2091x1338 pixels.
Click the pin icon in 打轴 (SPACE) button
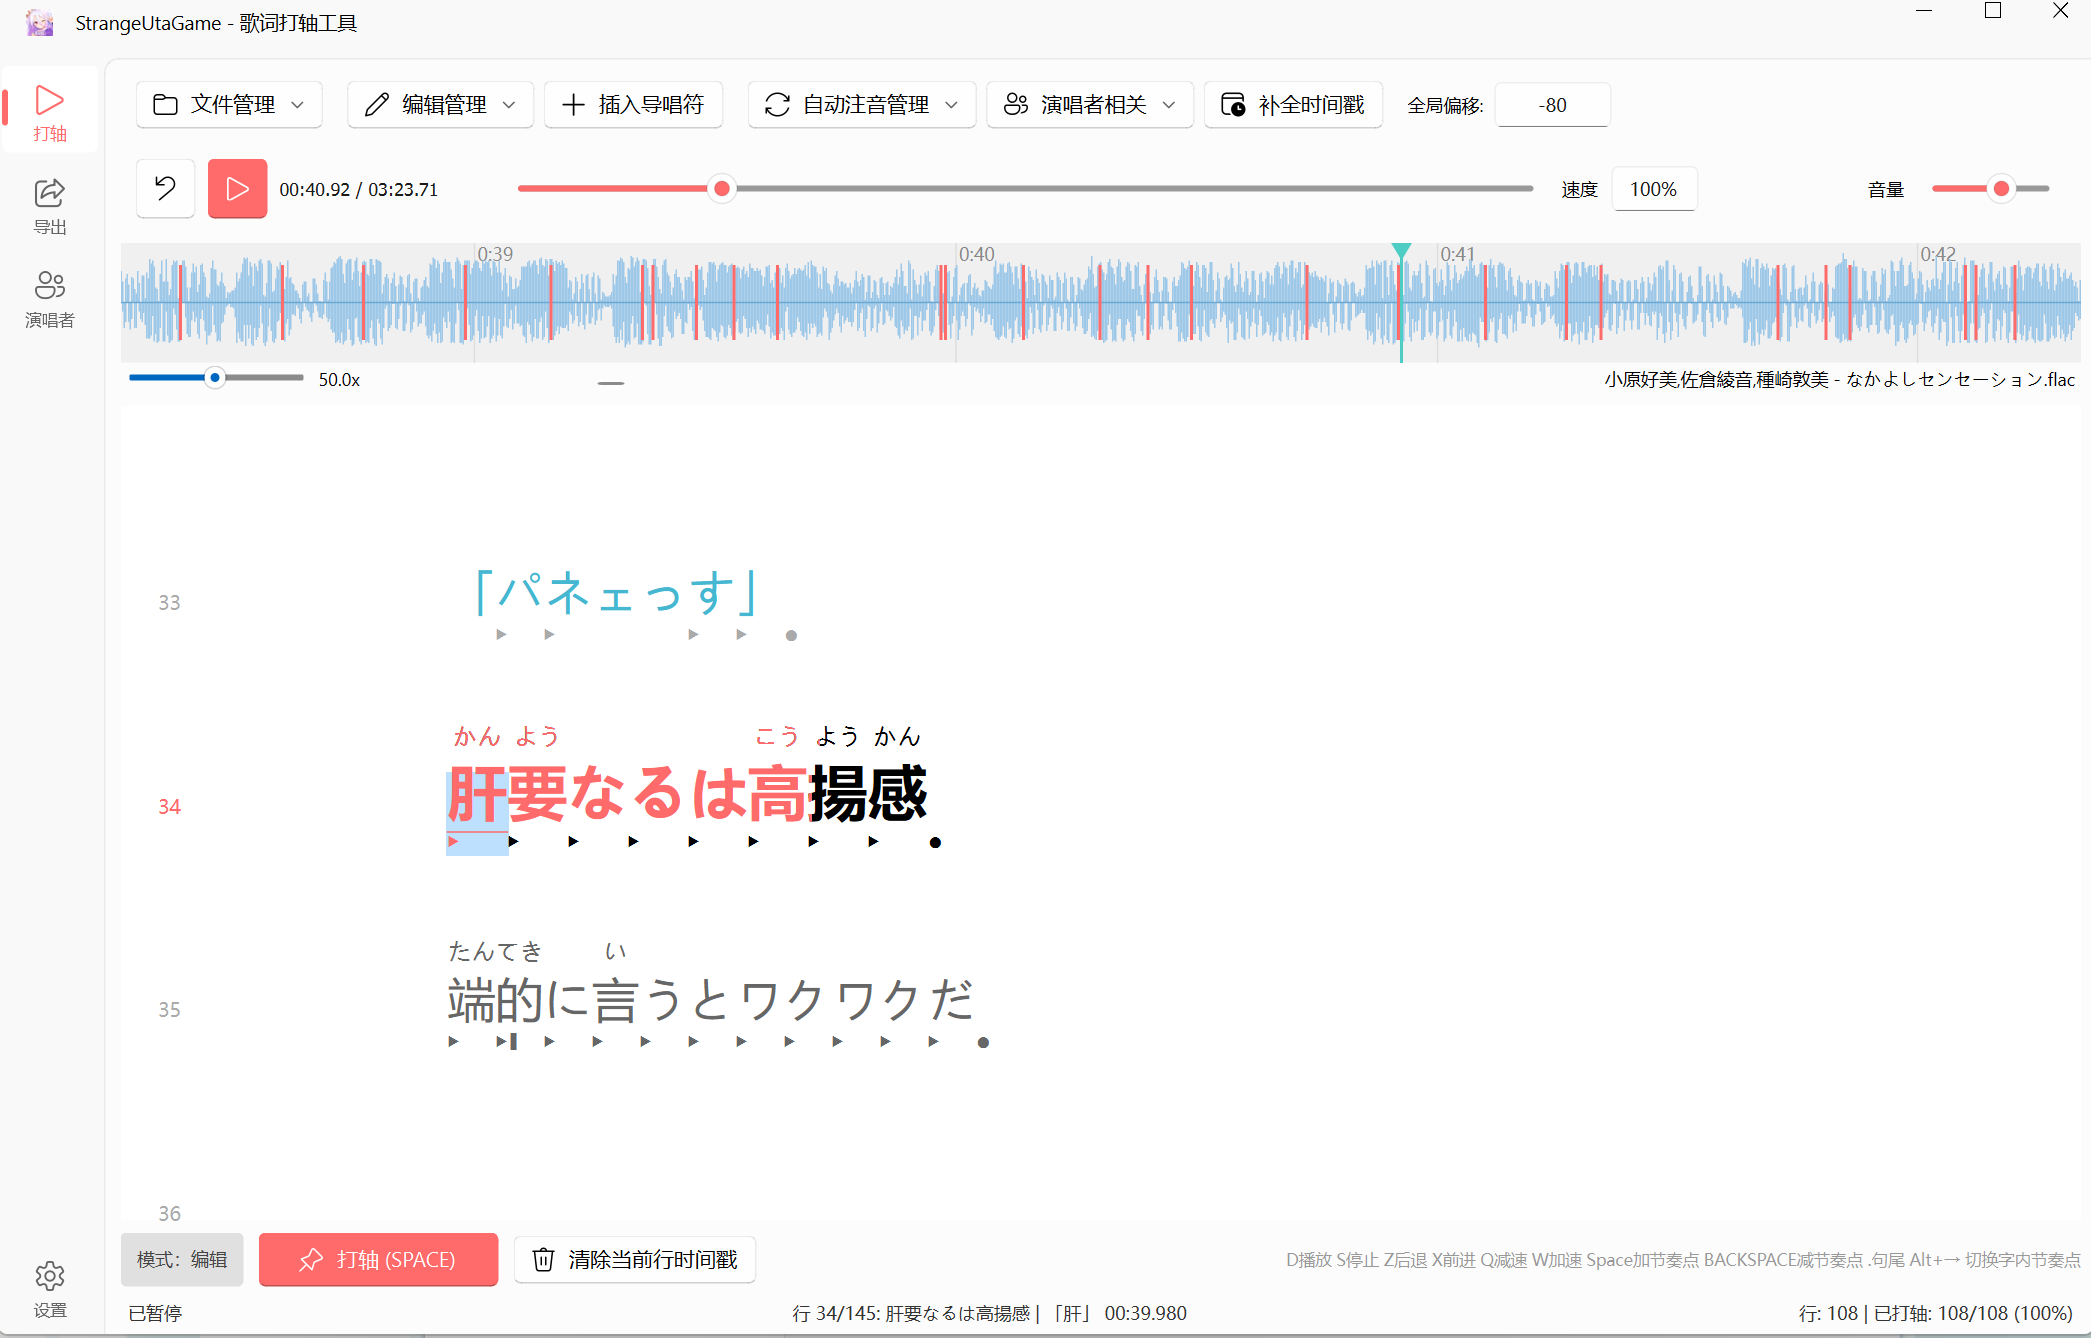[311, 1259]
